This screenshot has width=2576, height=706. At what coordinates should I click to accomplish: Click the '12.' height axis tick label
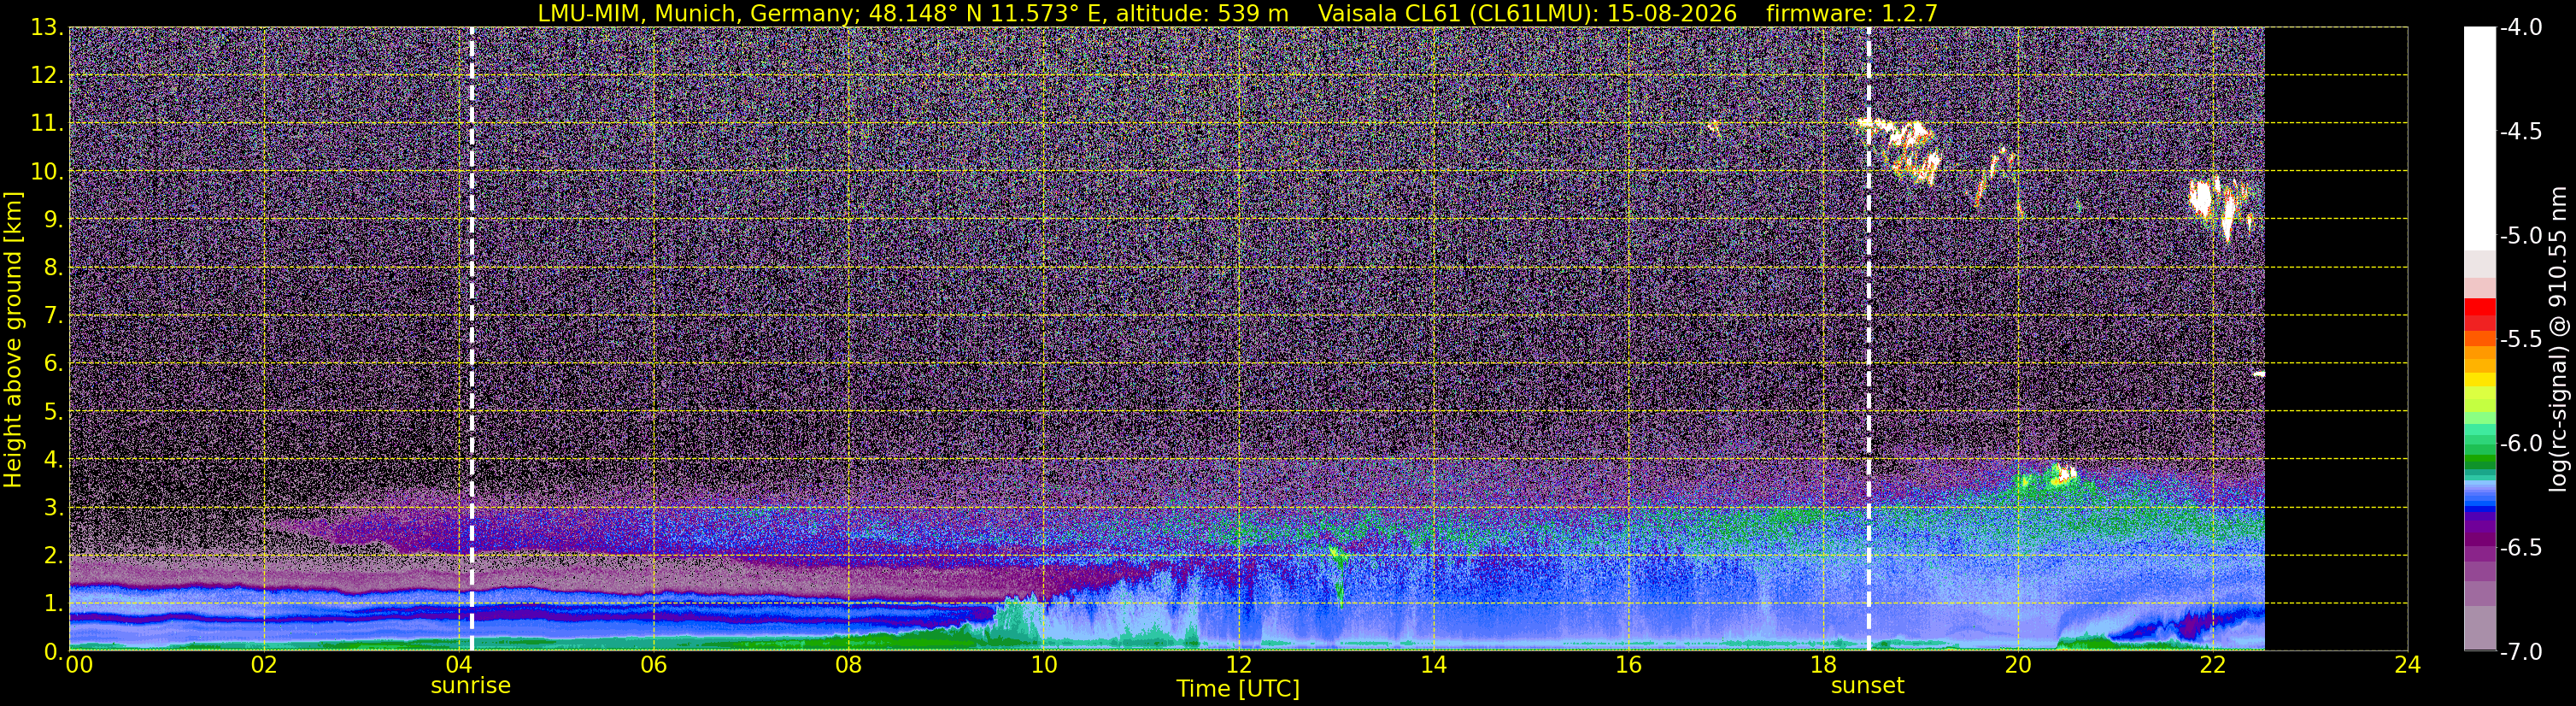click(48, 75)
